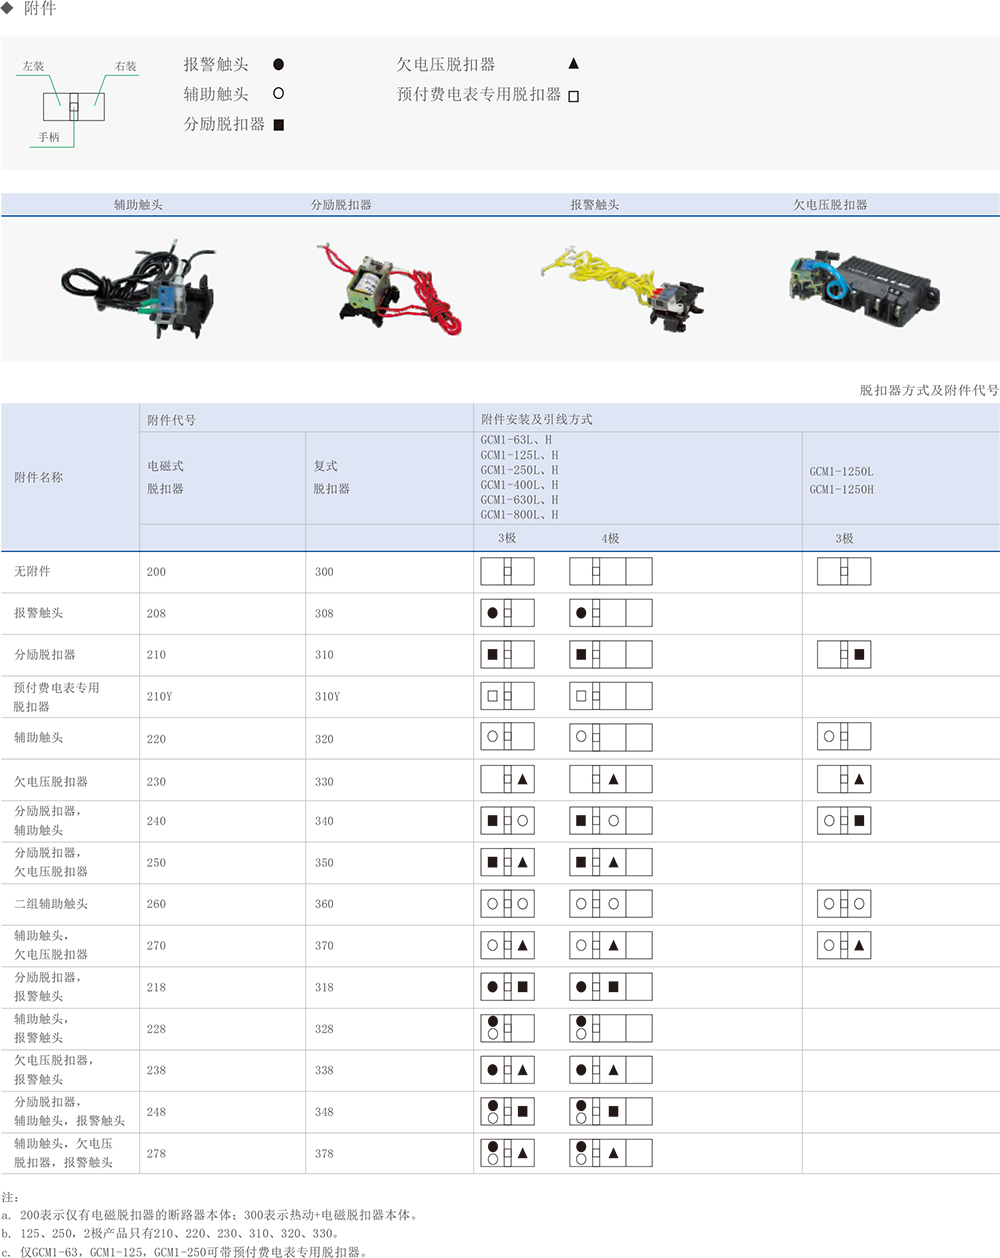Click the 附件安装及引线方式 header
Image resolution: width=1000 pixels, height=1258 pixels.
tap(536, 419)
